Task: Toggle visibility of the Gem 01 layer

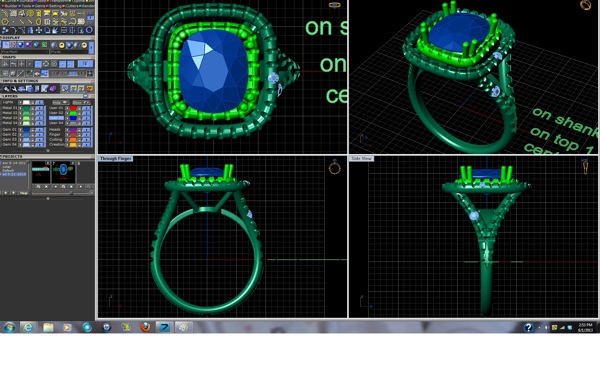Action: tap(20, 130)
